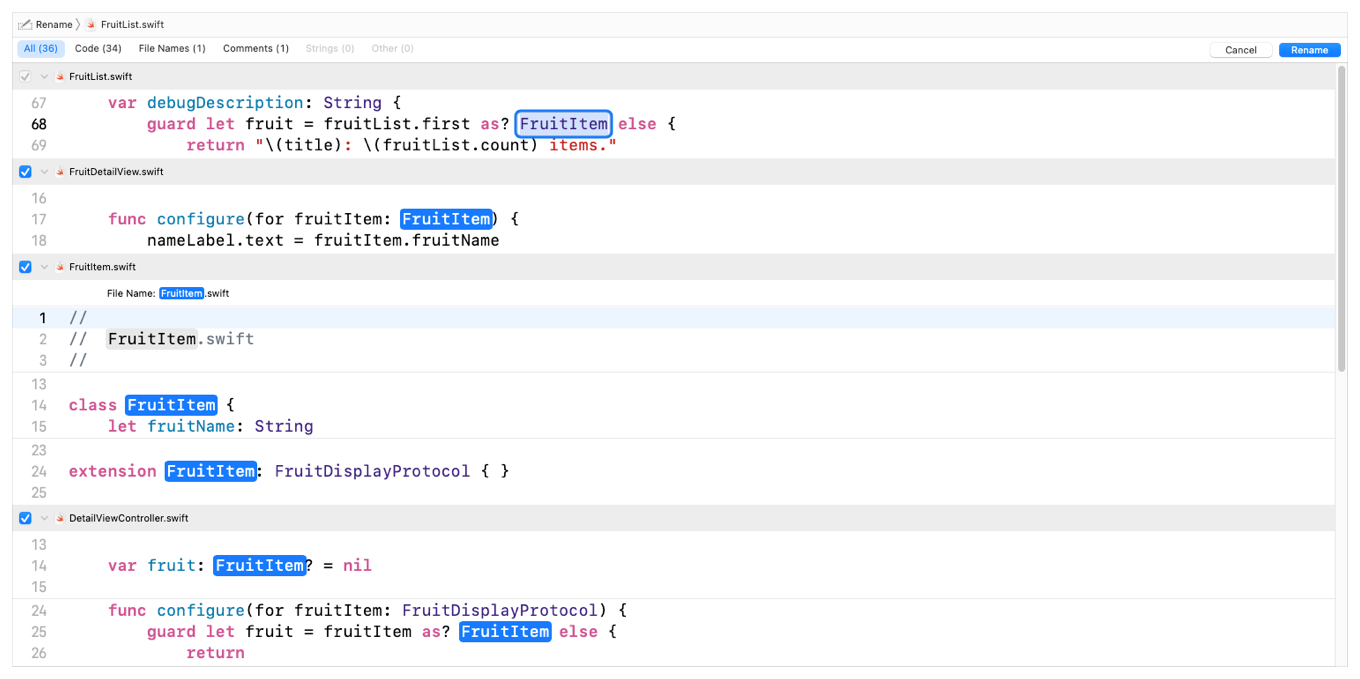Click the highlighted FruitItem in the File Name row
Screen dimensions: 1360x679
coord(181,293)
